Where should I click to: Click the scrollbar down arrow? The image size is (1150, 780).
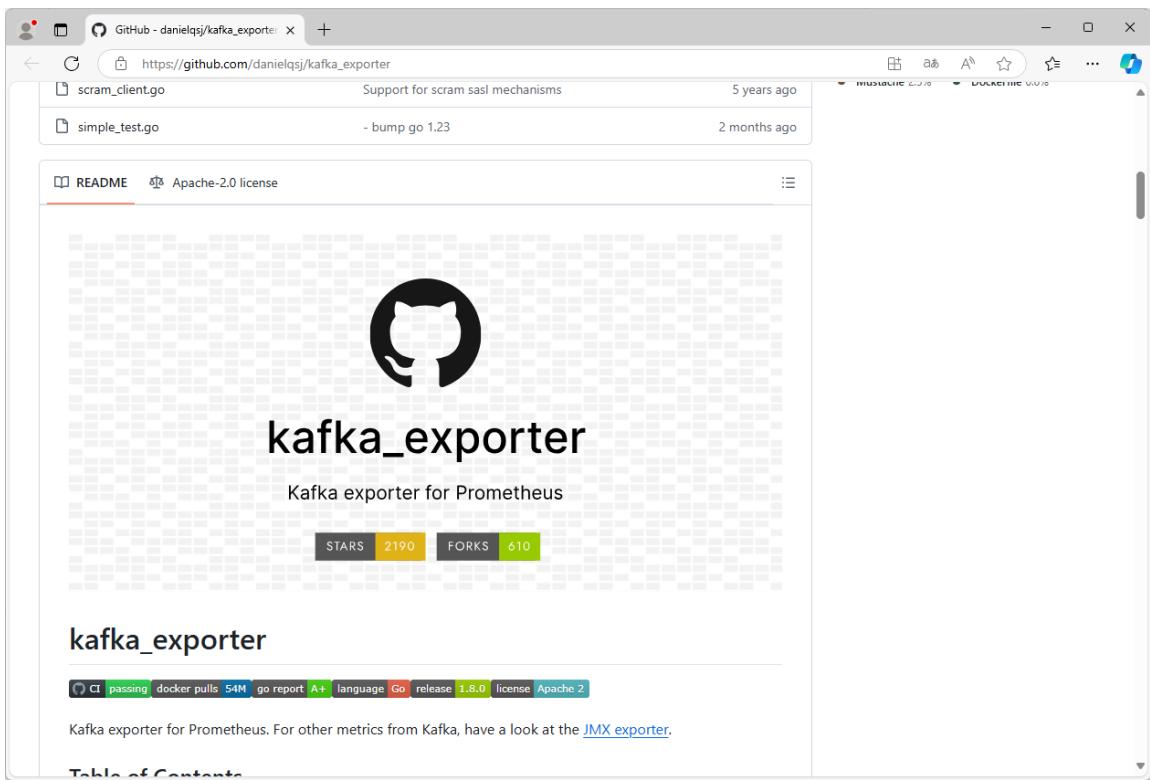1140,766
